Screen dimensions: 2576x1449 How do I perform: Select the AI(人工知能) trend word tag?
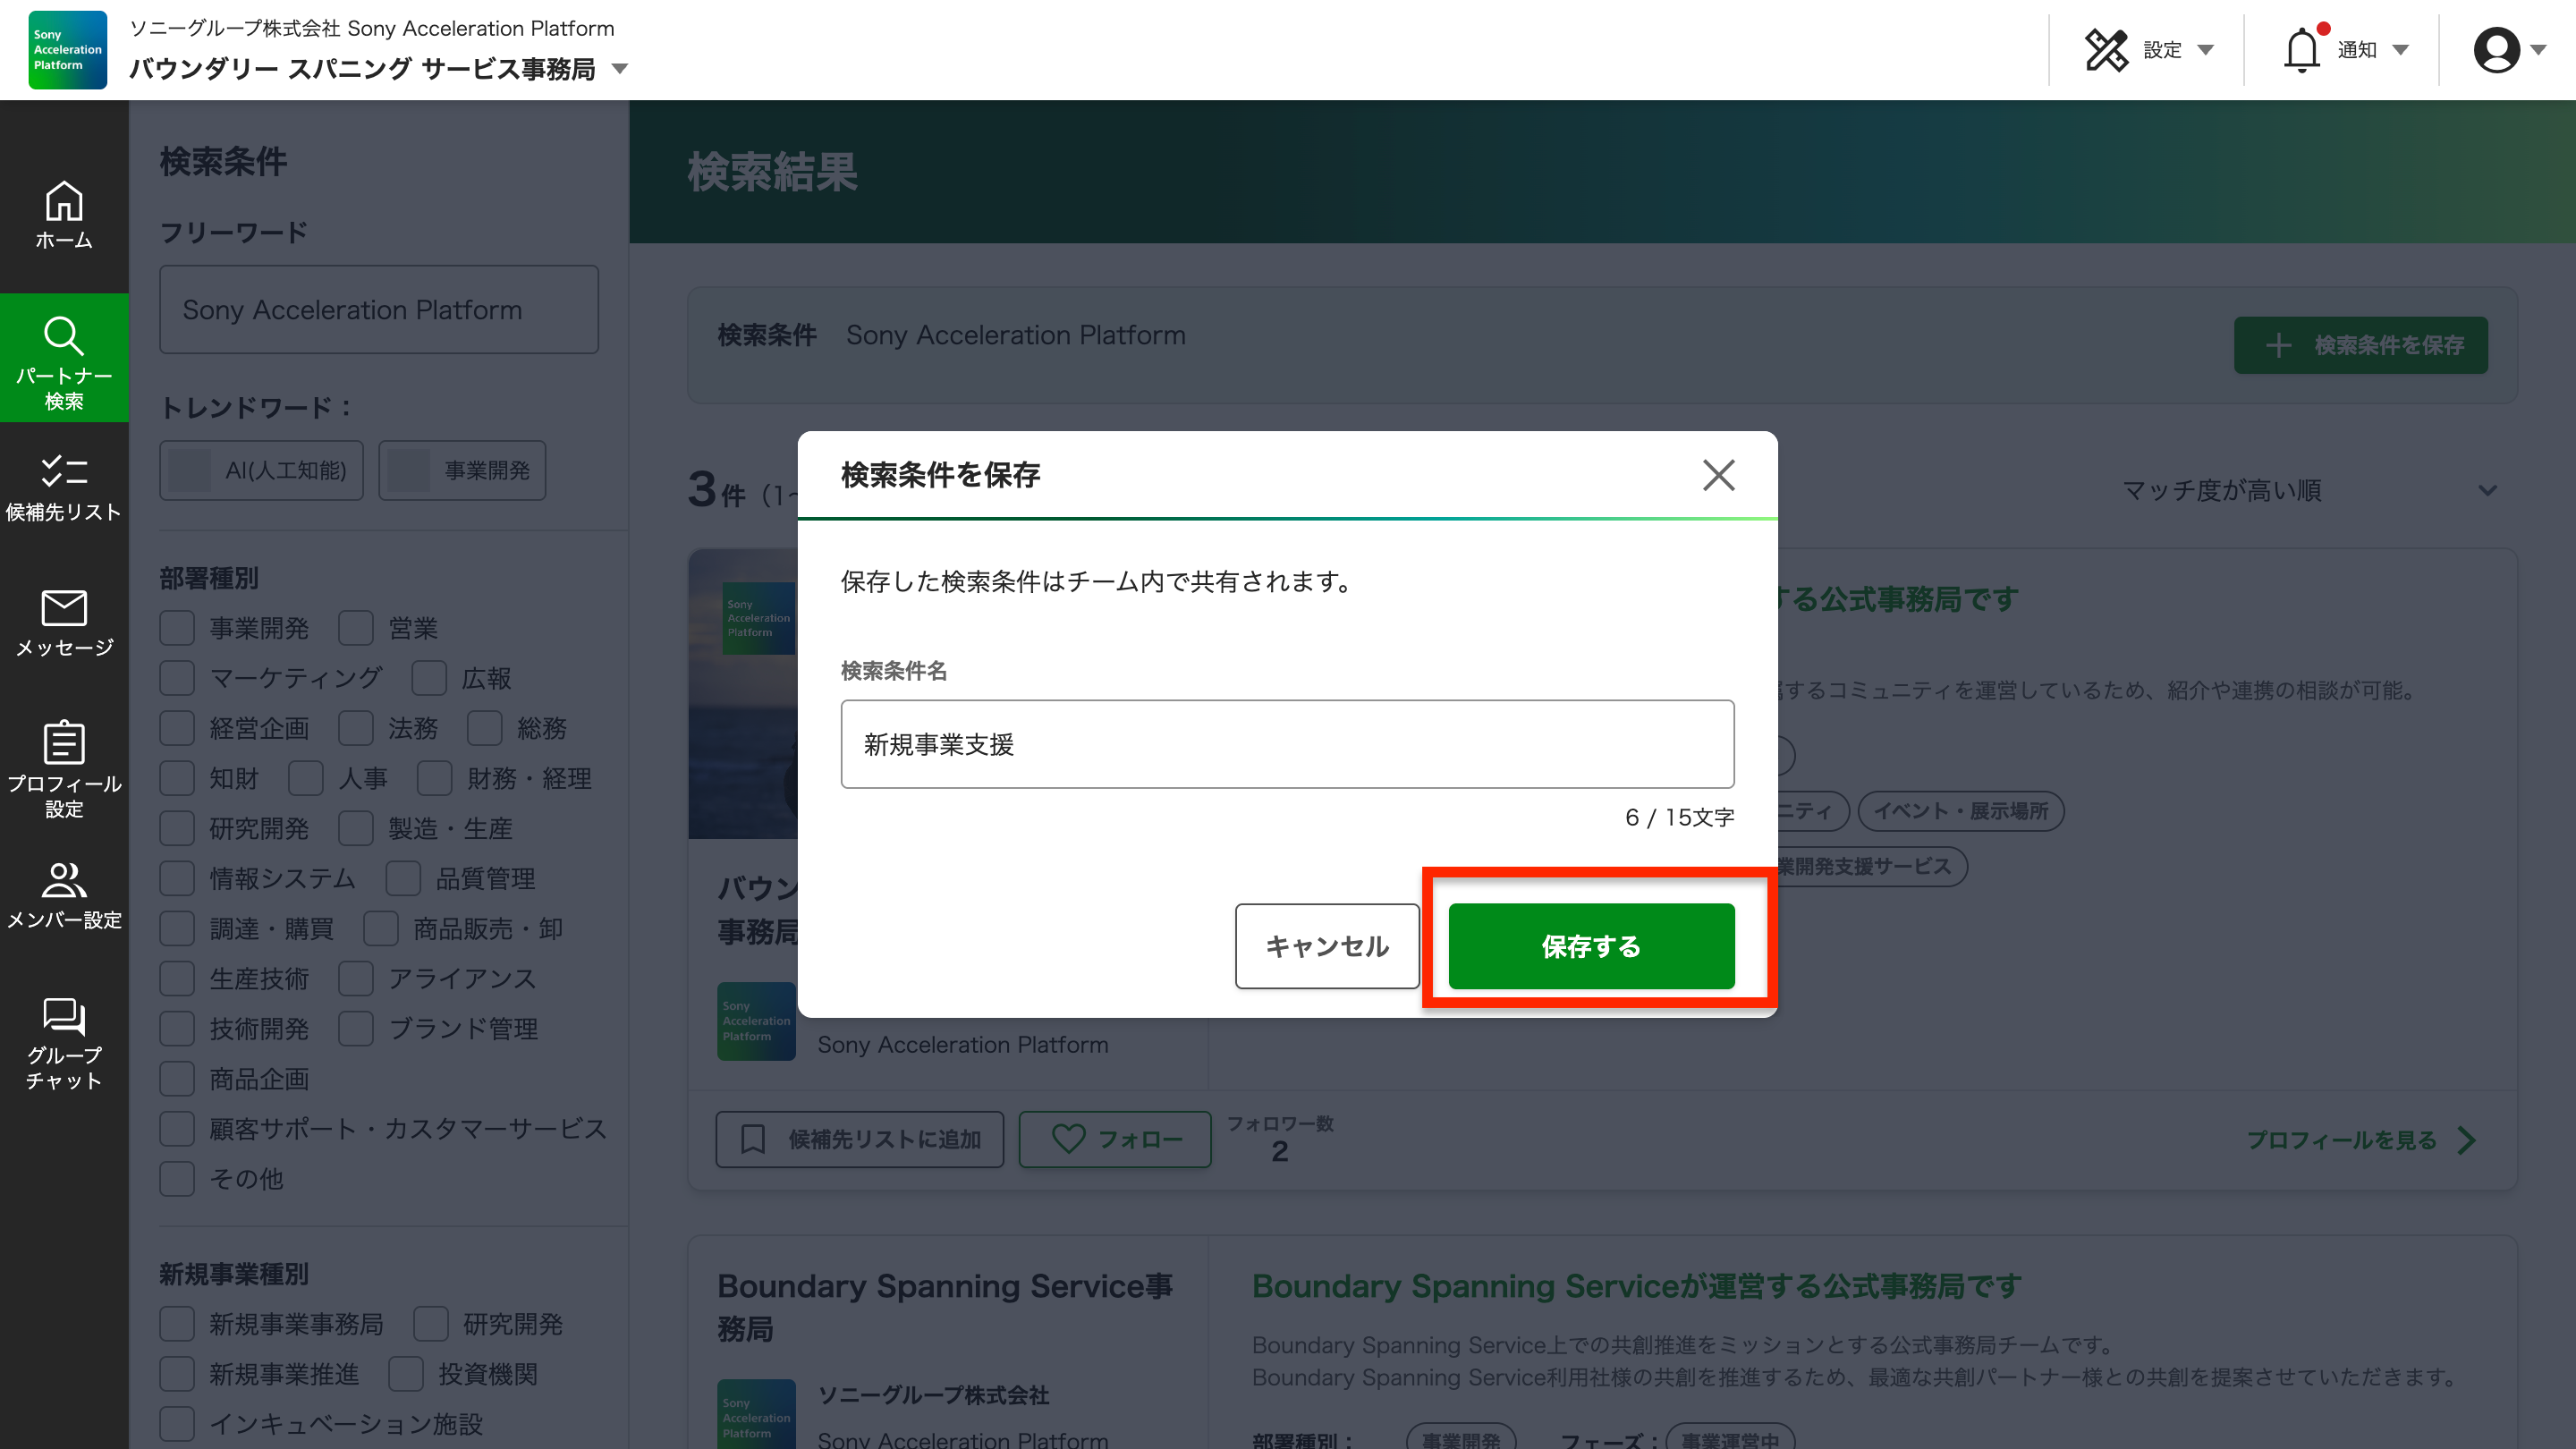click(x=262, y=470)
